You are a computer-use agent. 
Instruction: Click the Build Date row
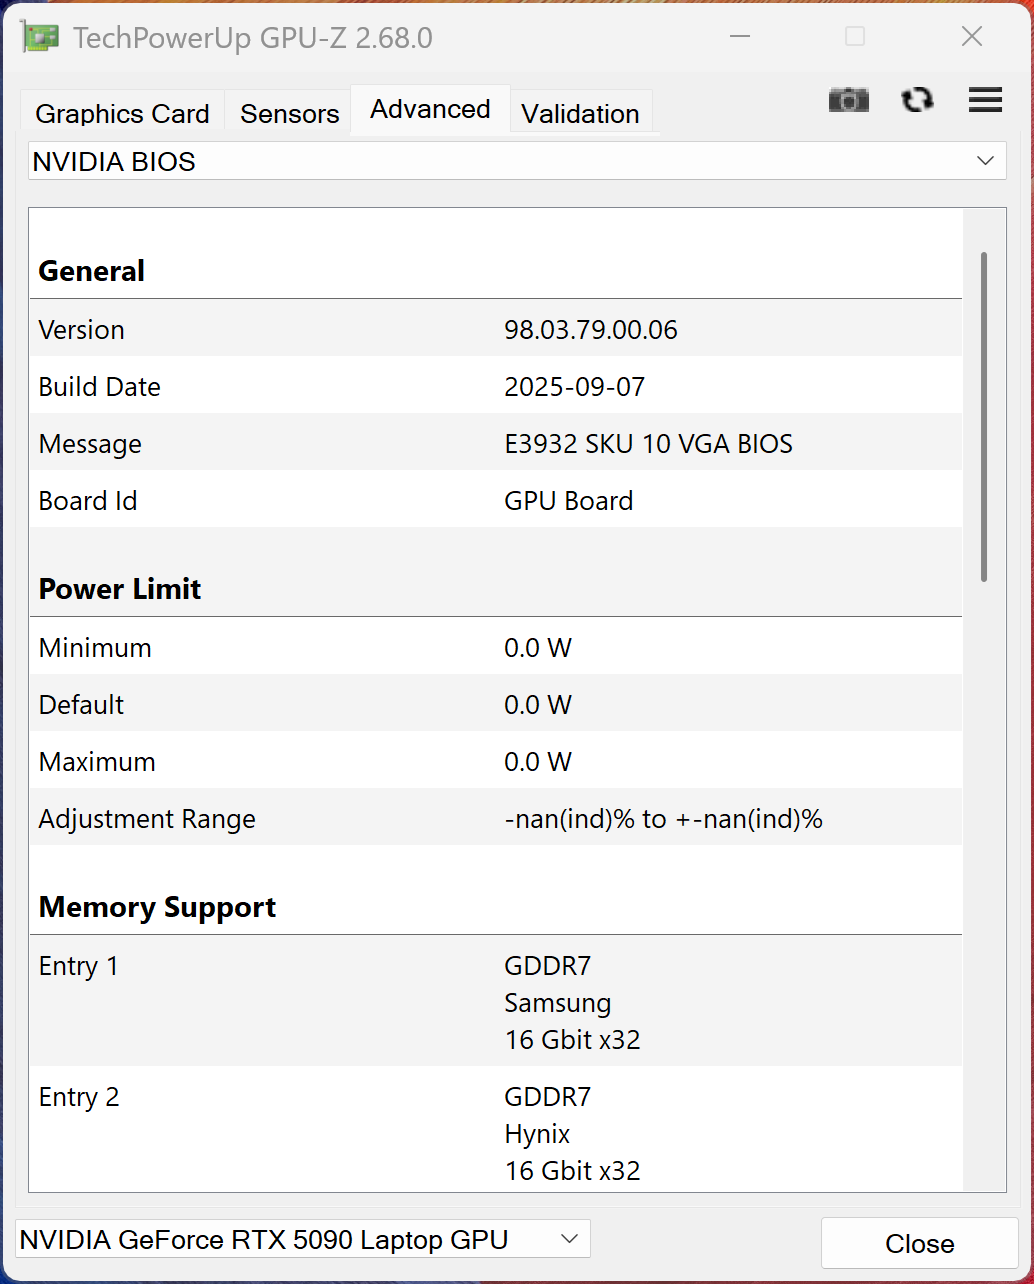[495, 387]
